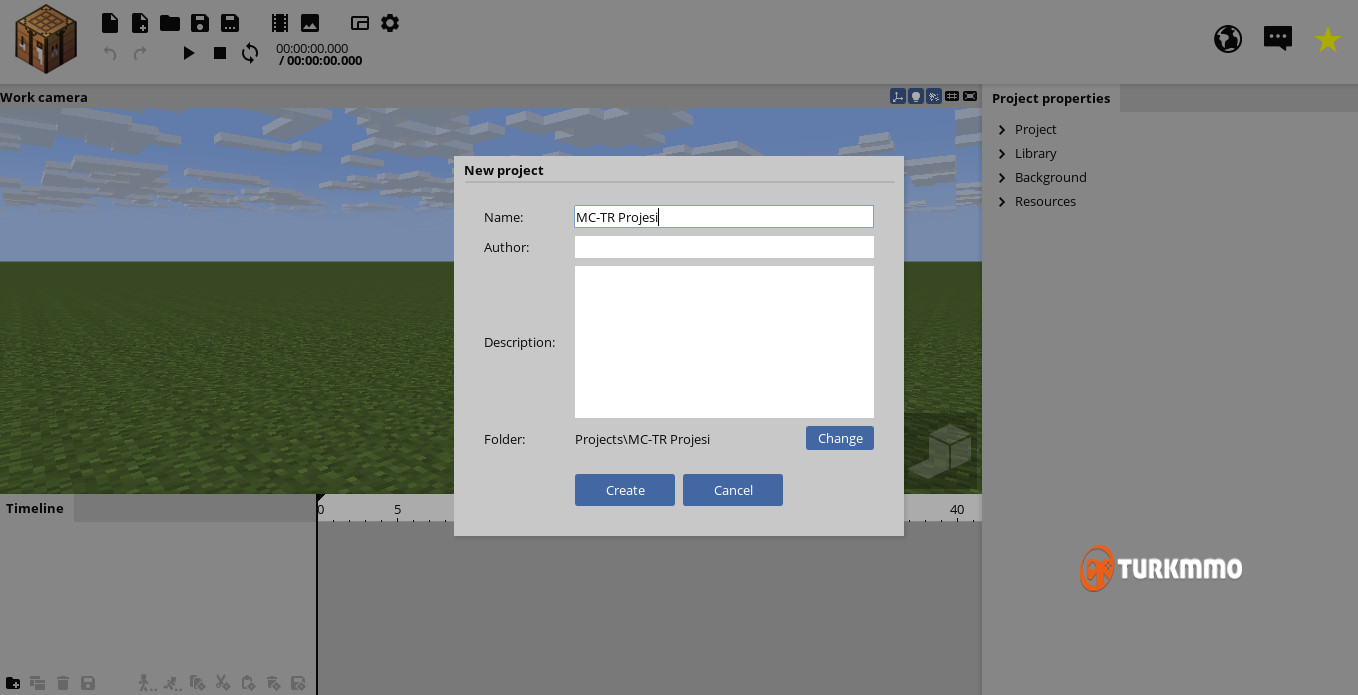Image resolution: width=1358 pixels, height=695 pixels.
Task: Click the run cycle keyframes icon
Action: [172, 683]
